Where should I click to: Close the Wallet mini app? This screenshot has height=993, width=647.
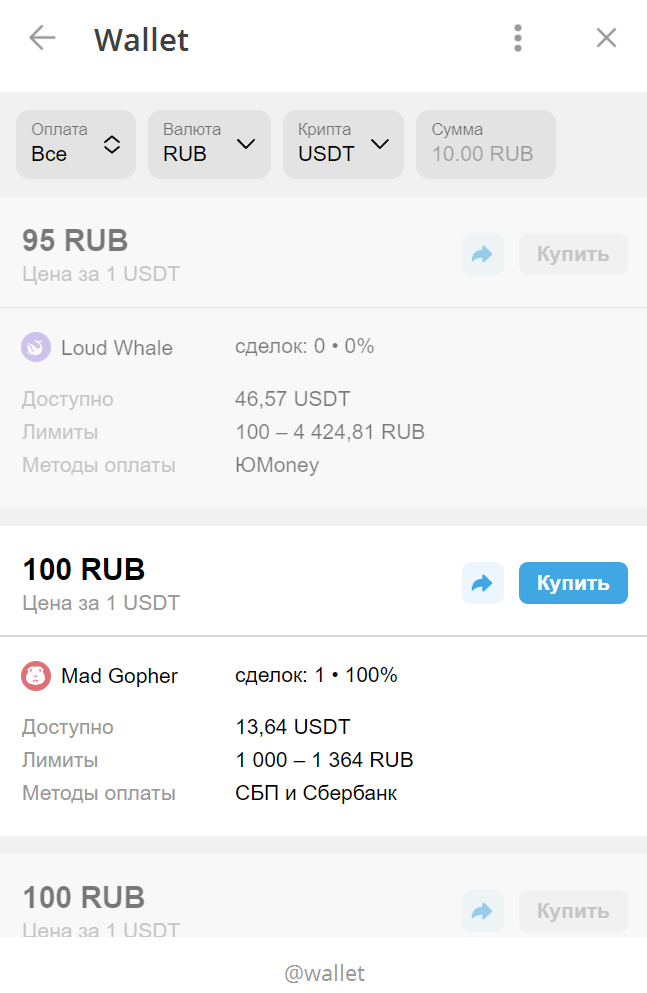coord(606,38)
